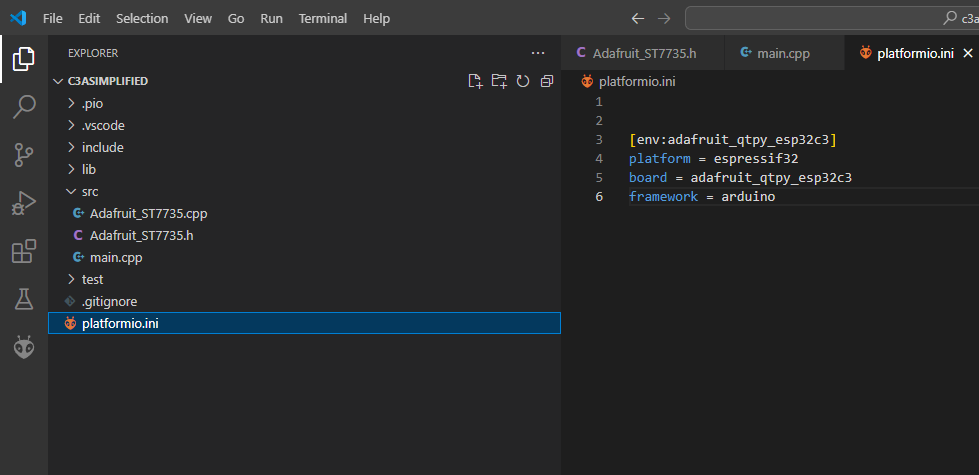The height and width of the screenshot is (475, 979).
Task: Click the New Folder icon in Explorer
Action: click(499, 81)
